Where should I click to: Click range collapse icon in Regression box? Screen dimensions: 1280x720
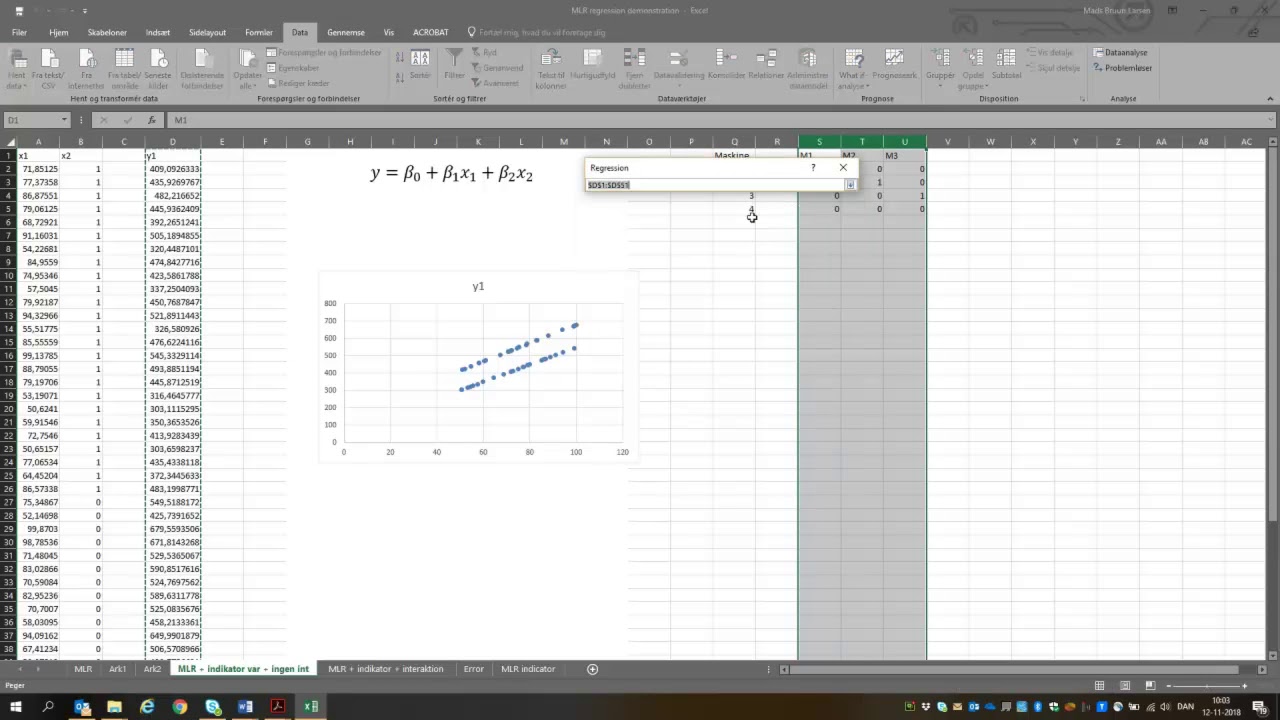tap(850, 185)
